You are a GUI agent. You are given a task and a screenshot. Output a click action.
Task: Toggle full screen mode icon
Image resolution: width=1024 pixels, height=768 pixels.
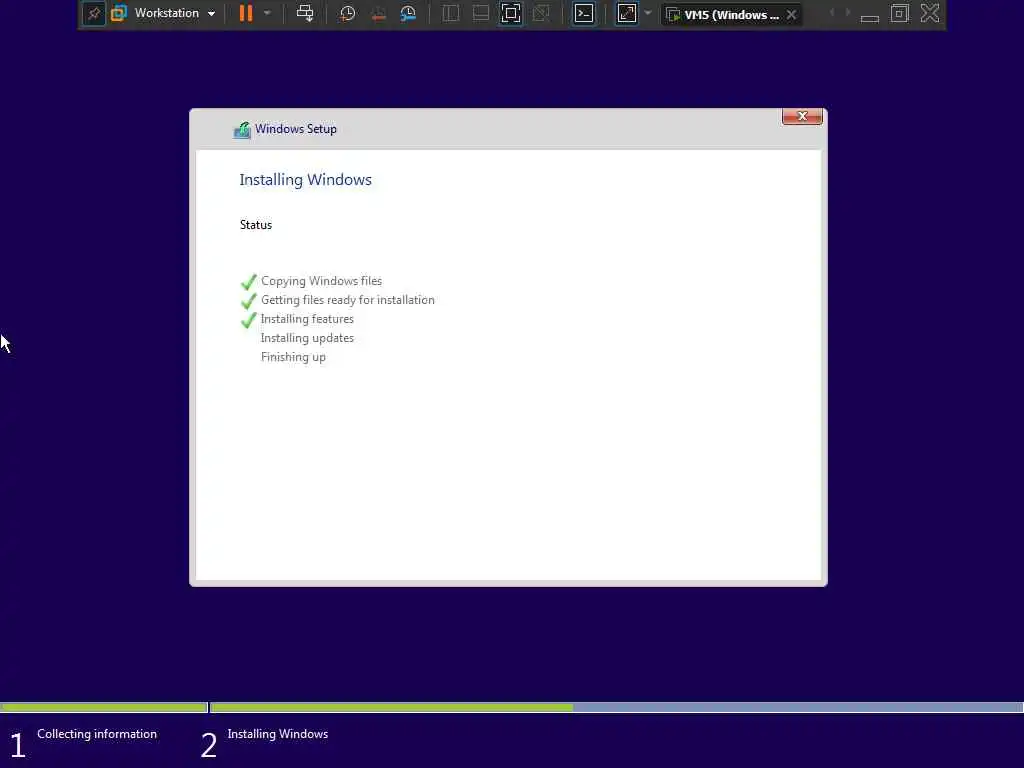(x=511, y=13)
